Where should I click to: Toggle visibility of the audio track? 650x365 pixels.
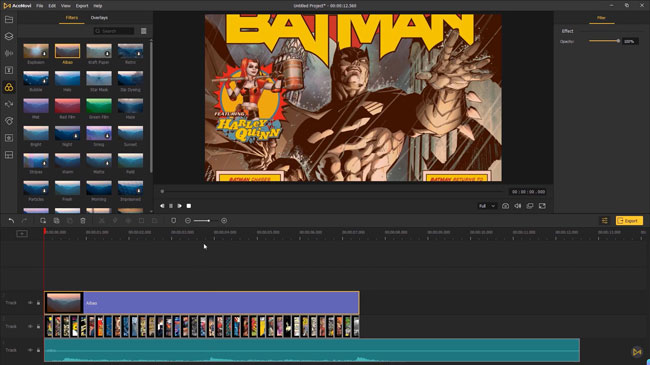point(30,350)
